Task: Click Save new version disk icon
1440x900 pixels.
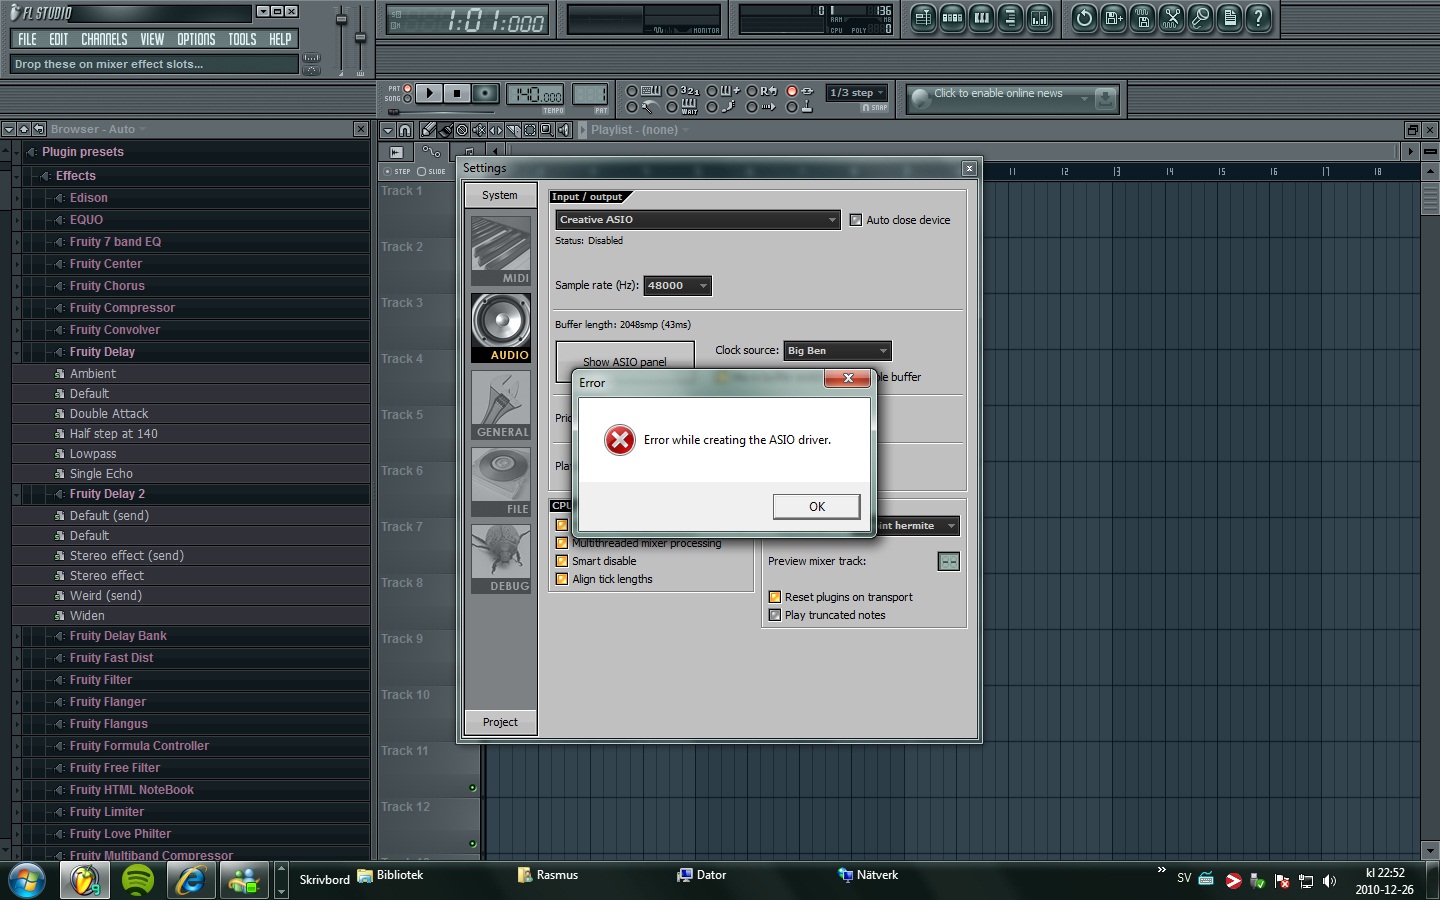Action: coord(1113,18)
